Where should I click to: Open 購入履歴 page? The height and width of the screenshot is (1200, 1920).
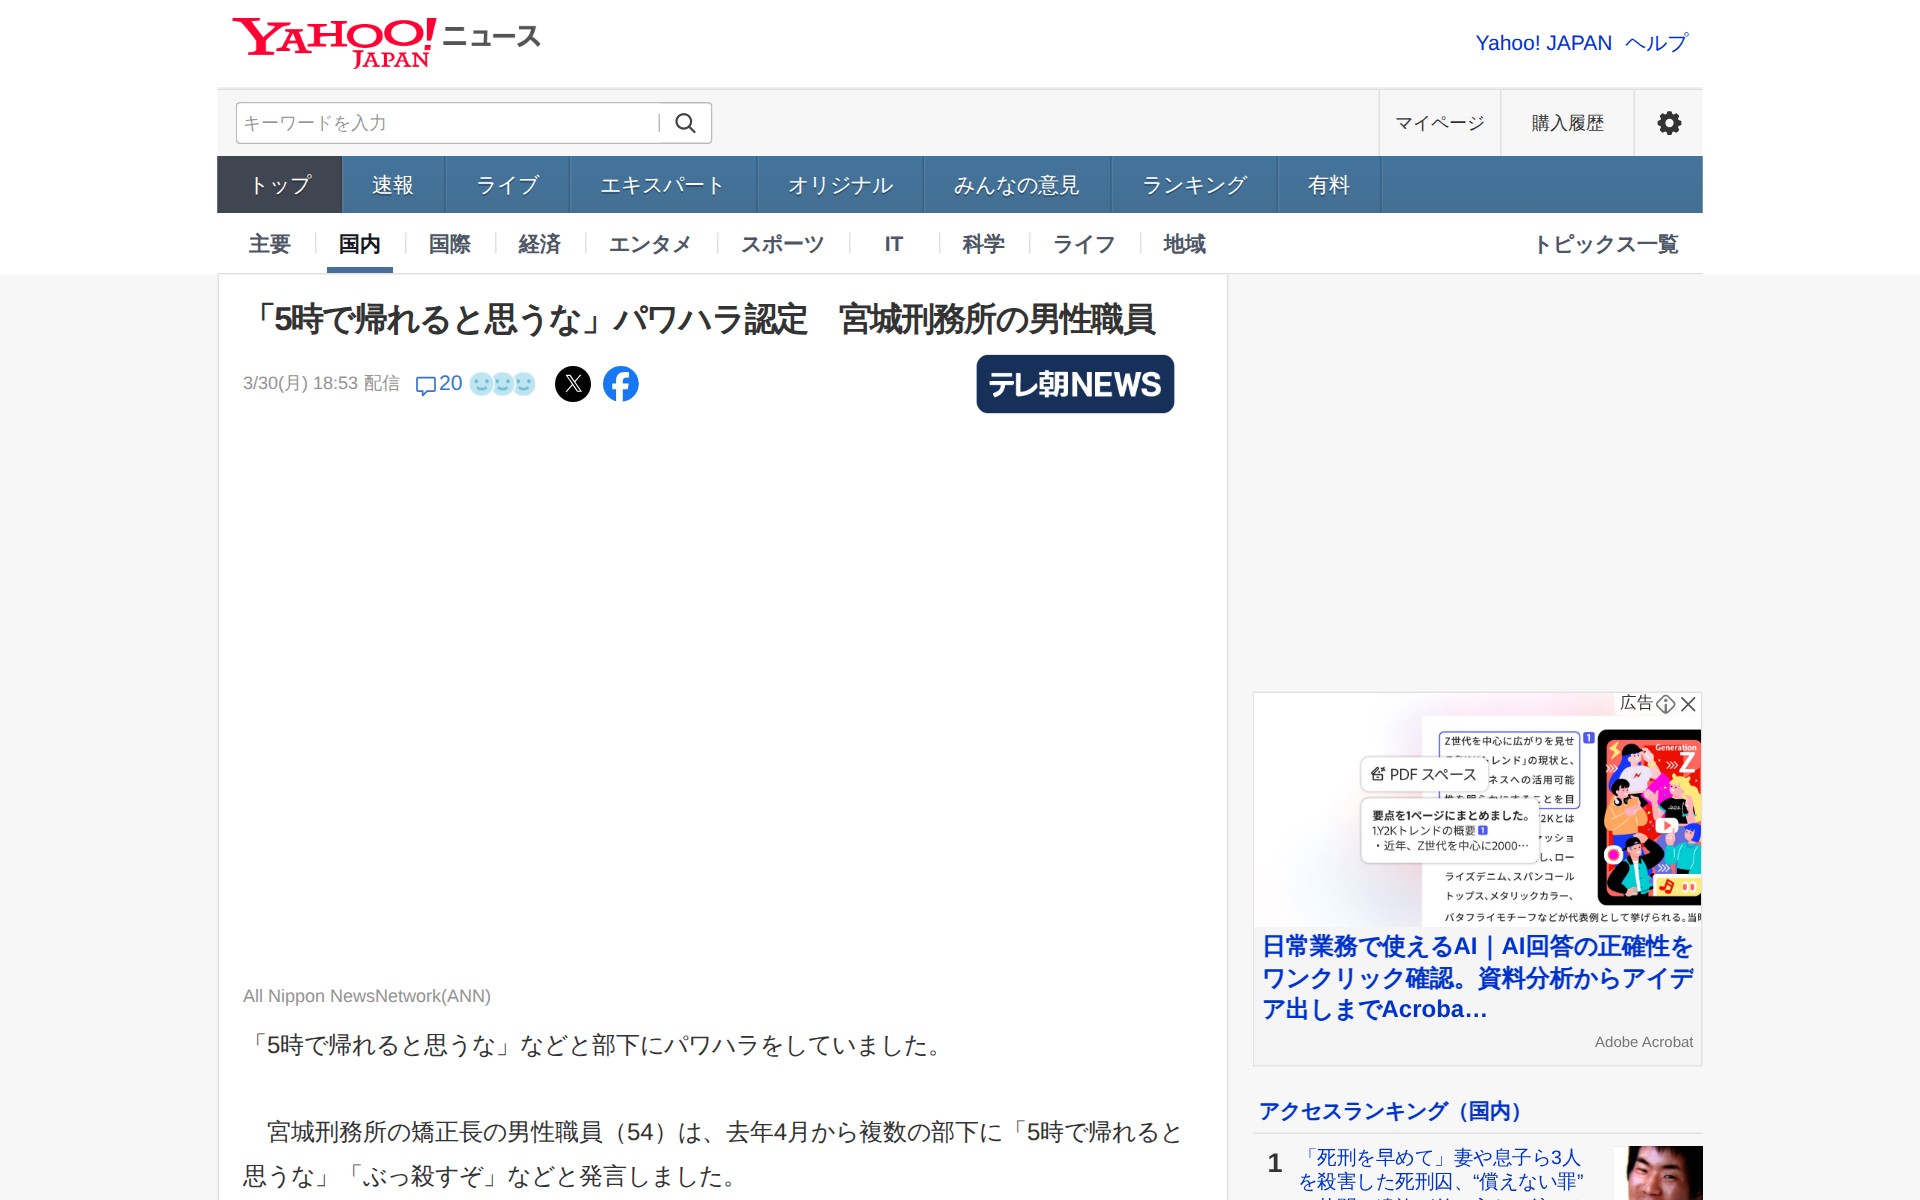click(1567, 123)
